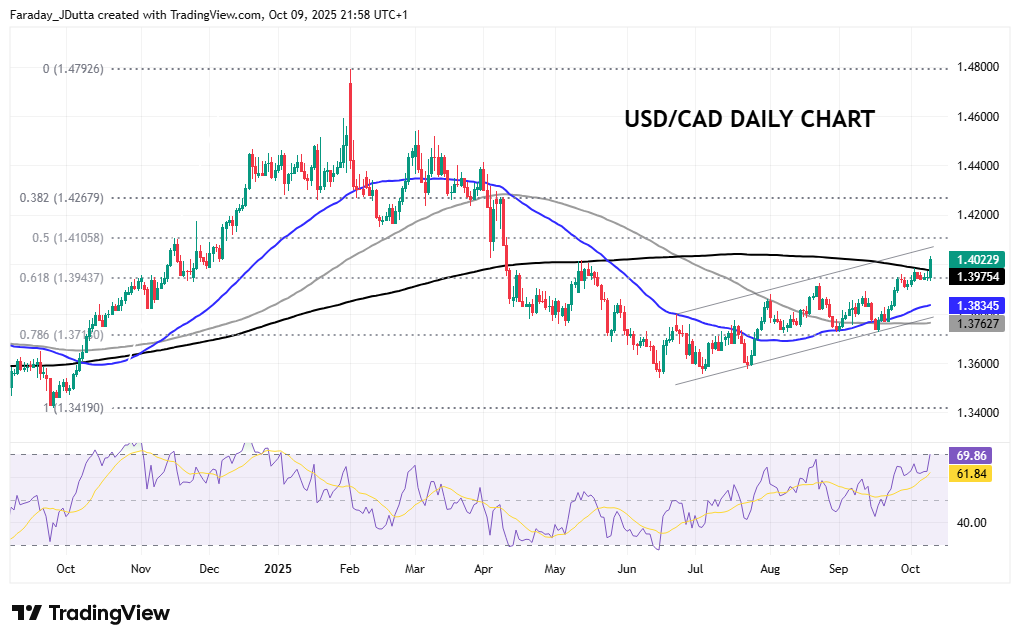Click the 1.48000 price axis label
Screen dimensions: 1020x643
(975, 68)
